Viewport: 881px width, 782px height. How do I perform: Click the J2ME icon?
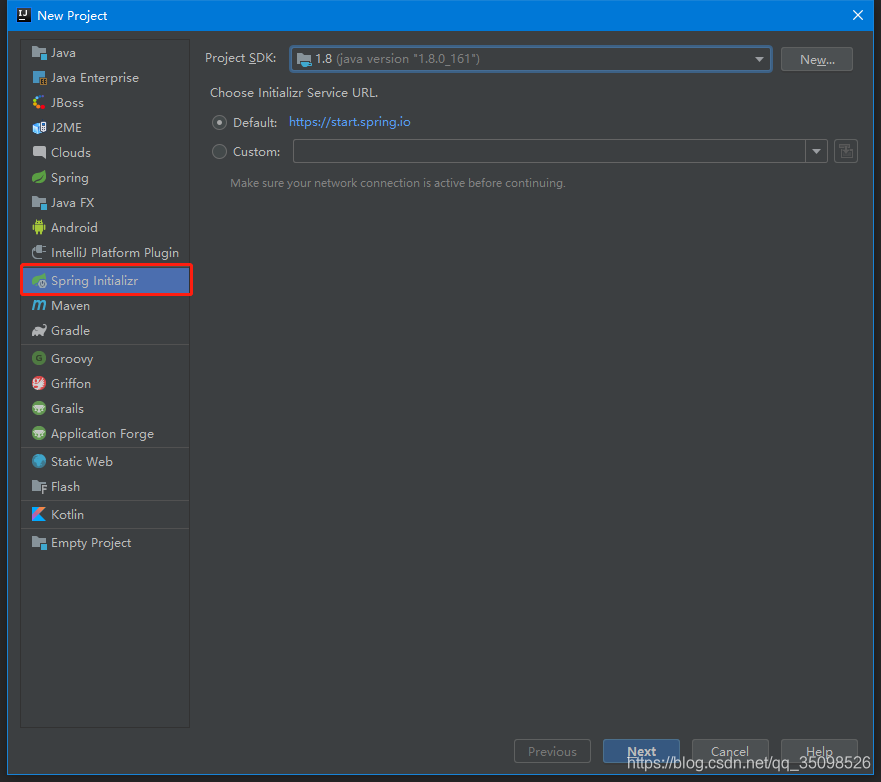point(39,128)
